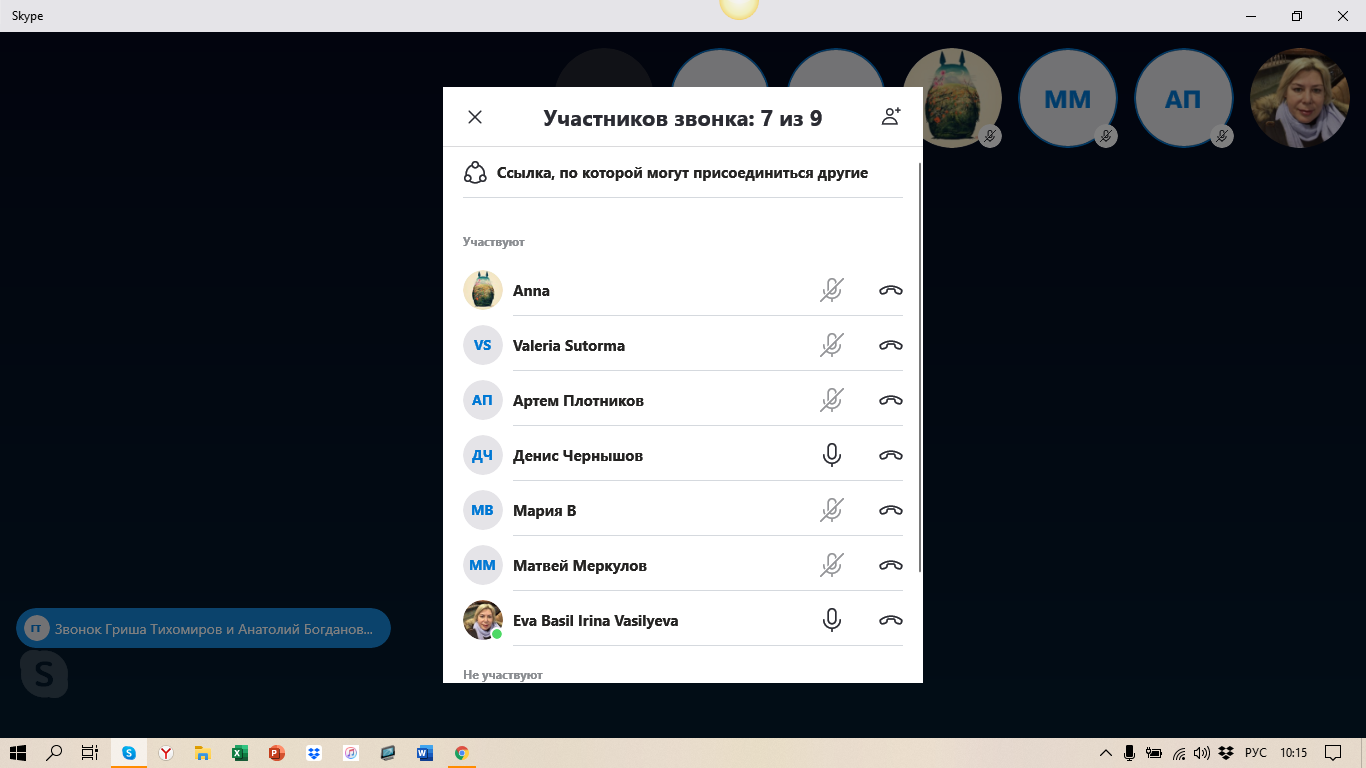Screen dimensions: 1366x768
Task: Toggle Valeria Sutorma's muted microphone
Action: tap(831, 346)
